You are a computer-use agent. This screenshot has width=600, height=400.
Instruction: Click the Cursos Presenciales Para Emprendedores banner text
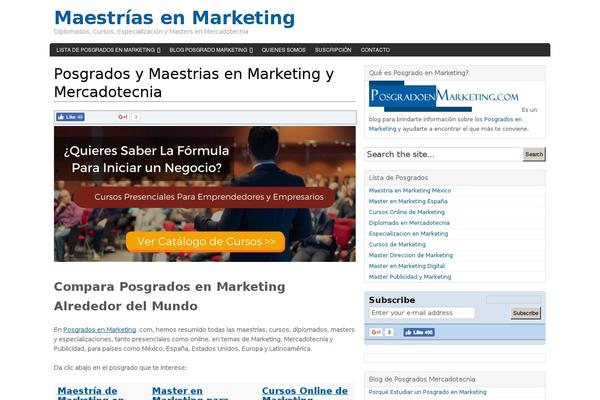tap(209, 197)
